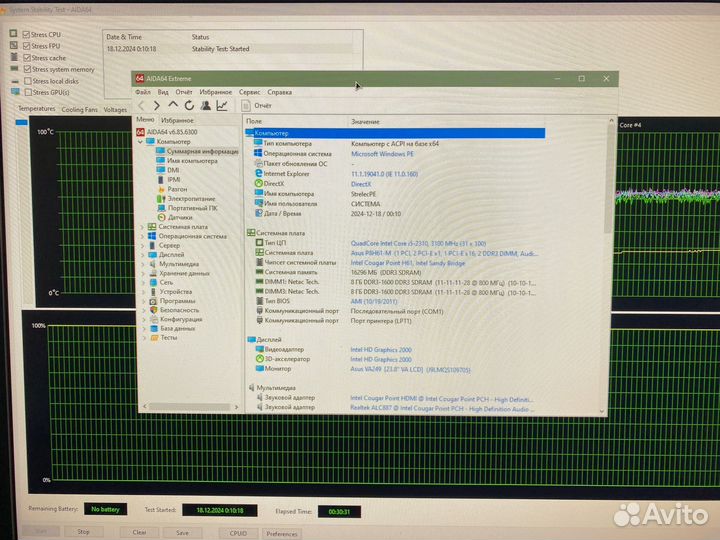Open the QuadCore Intel Core i5-2310 link

coord(418,243)
